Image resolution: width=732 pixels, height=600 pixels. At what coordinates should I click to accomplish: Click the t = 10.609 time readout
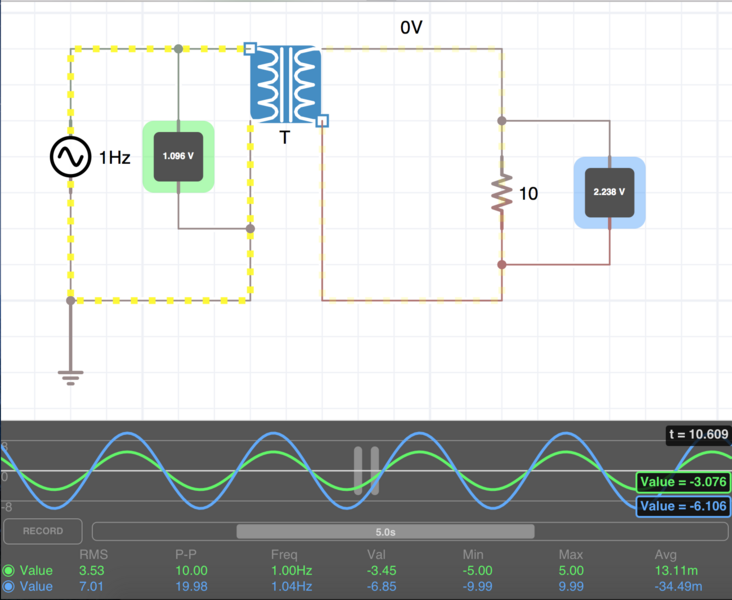coord(699,435)
